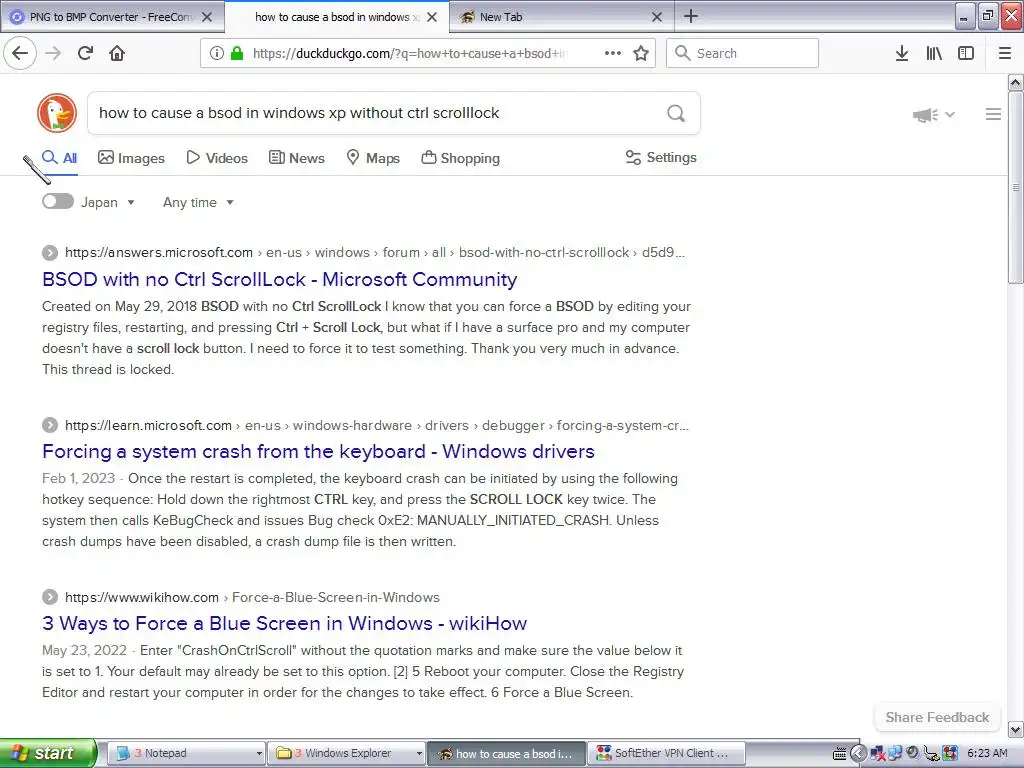This screenshot has height=768, width=1024.
Task: Switch to News results
Action: (296, 158)
